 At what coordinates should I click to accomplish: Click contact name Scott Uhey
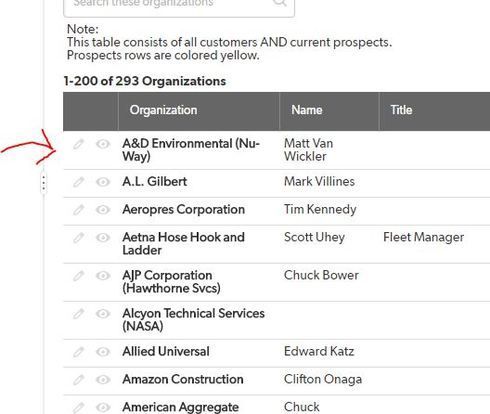tap(314, 237)
